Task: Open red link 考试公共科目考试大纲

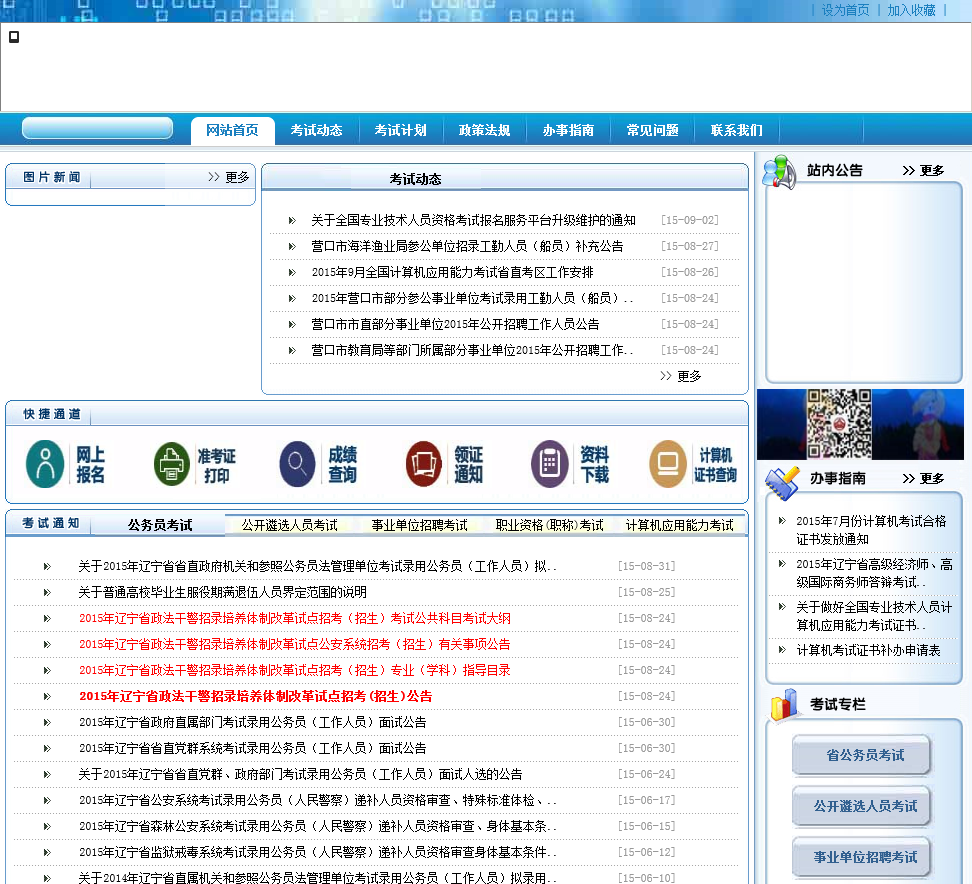Action: (295, 618)
